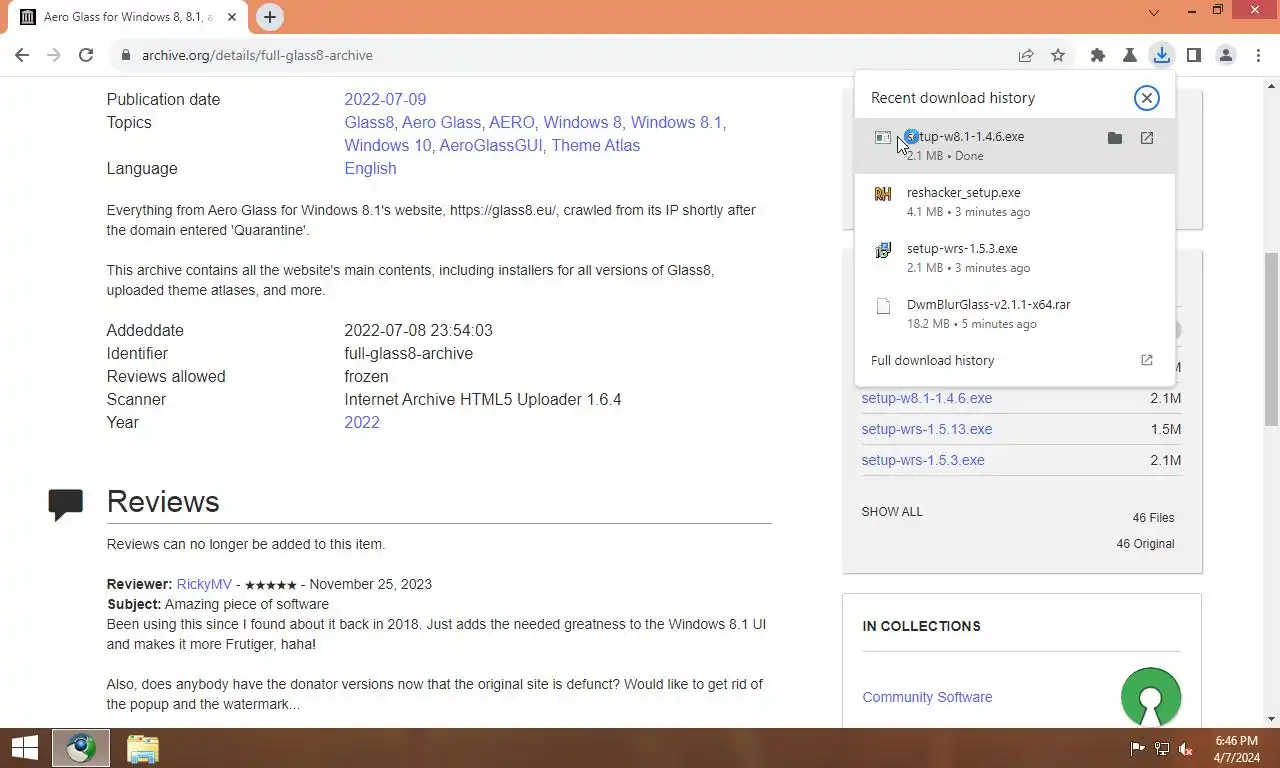Share this page via address bar icon
This screenshot has height=768, width=1280.
coord(1026,56)
